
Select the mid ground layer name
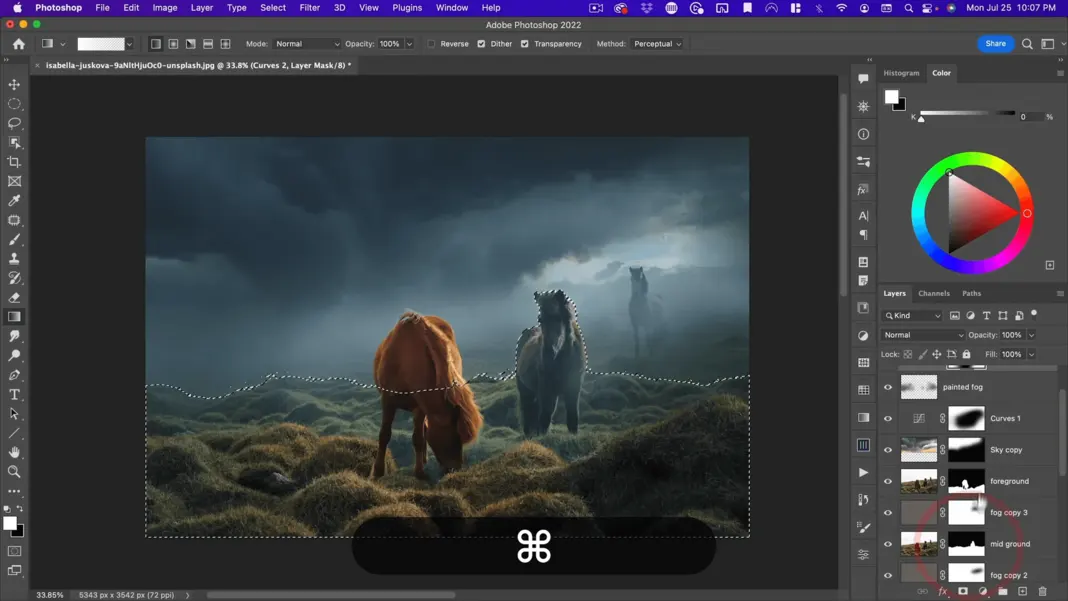coord(1009,544)
